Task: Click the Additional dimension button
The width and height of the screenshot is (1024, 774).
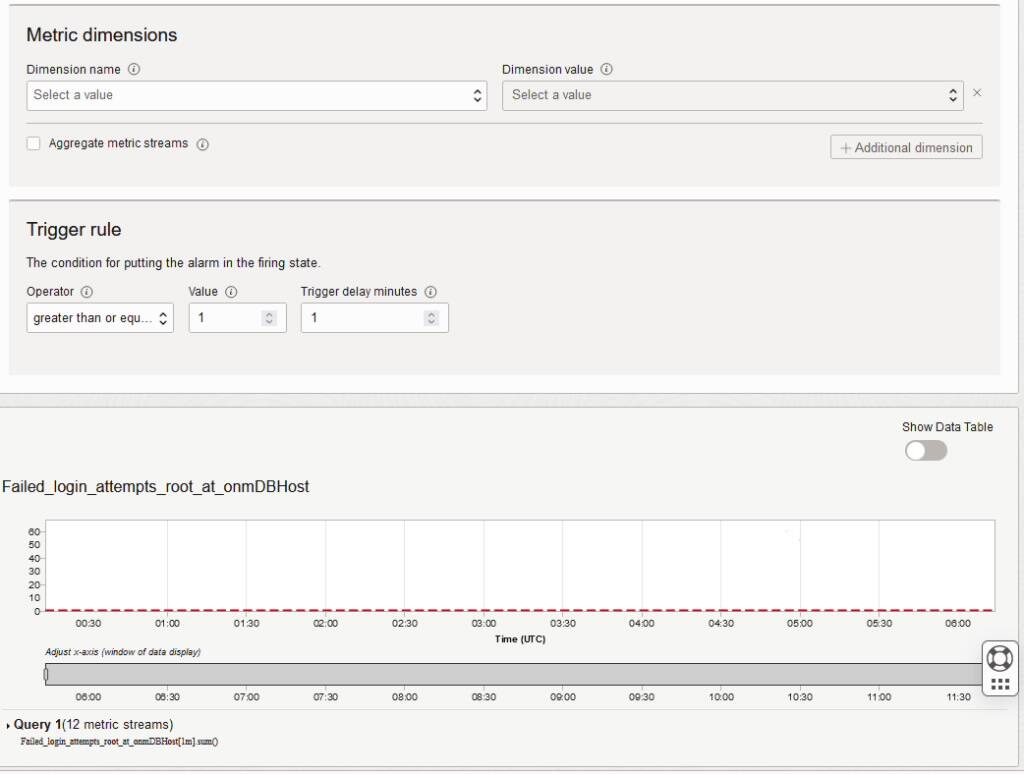Action: [x=905, y=147]
